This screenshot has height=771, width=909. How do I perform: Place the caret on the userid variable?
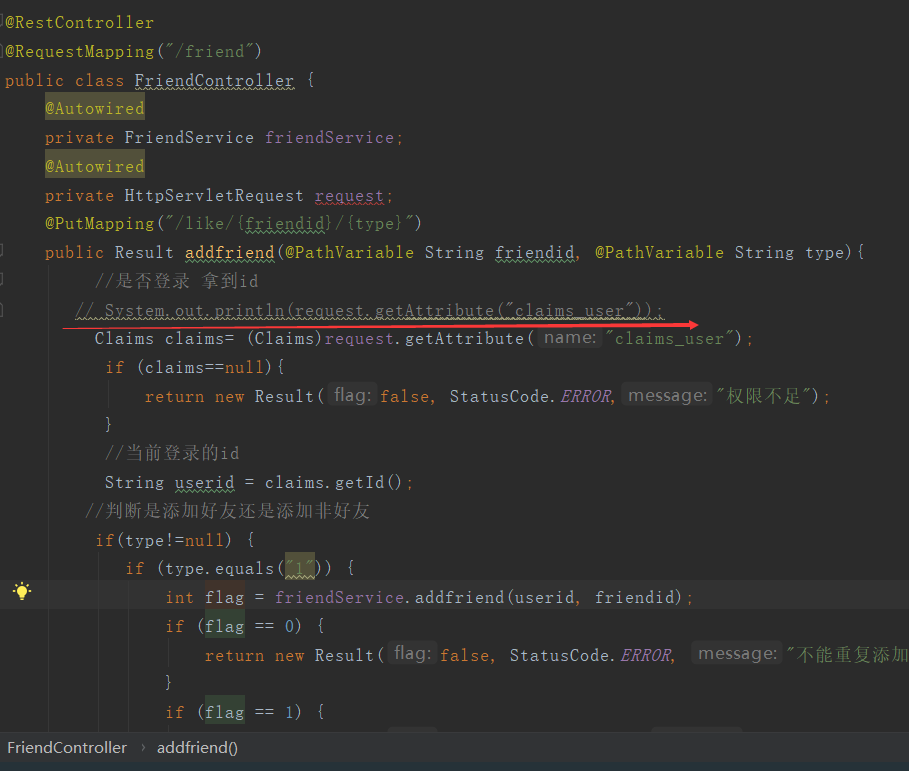pos(204,482)
